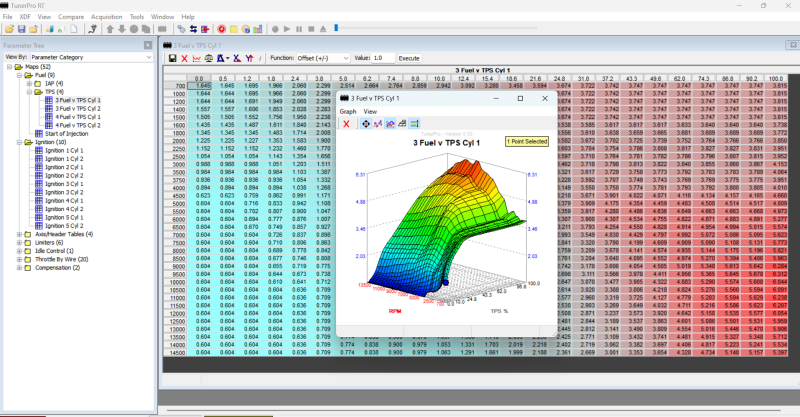Click the red record circle icon in main toolbar
Screen dimensions: 800x417
click(220, 30)
